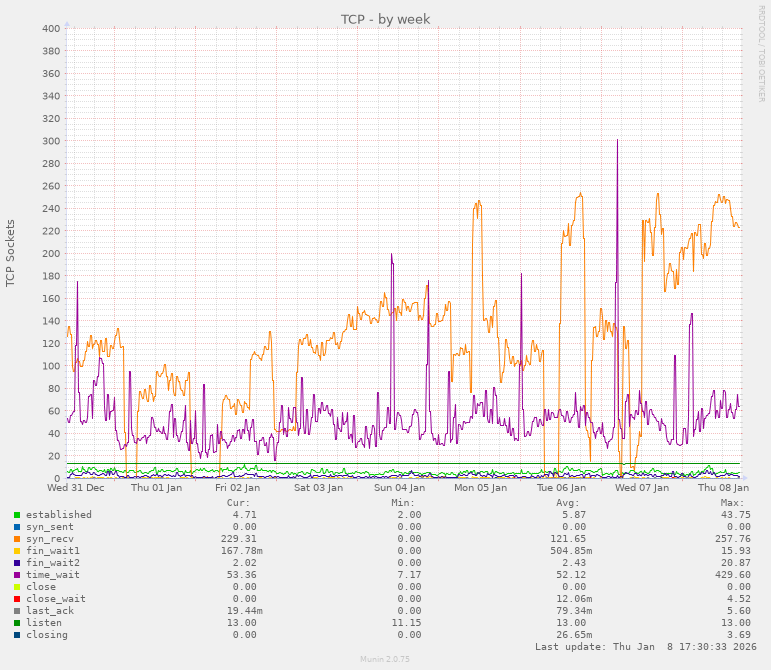Select the orange syn_recv legend swatch

pyautogui.click(x=17, y=539)
